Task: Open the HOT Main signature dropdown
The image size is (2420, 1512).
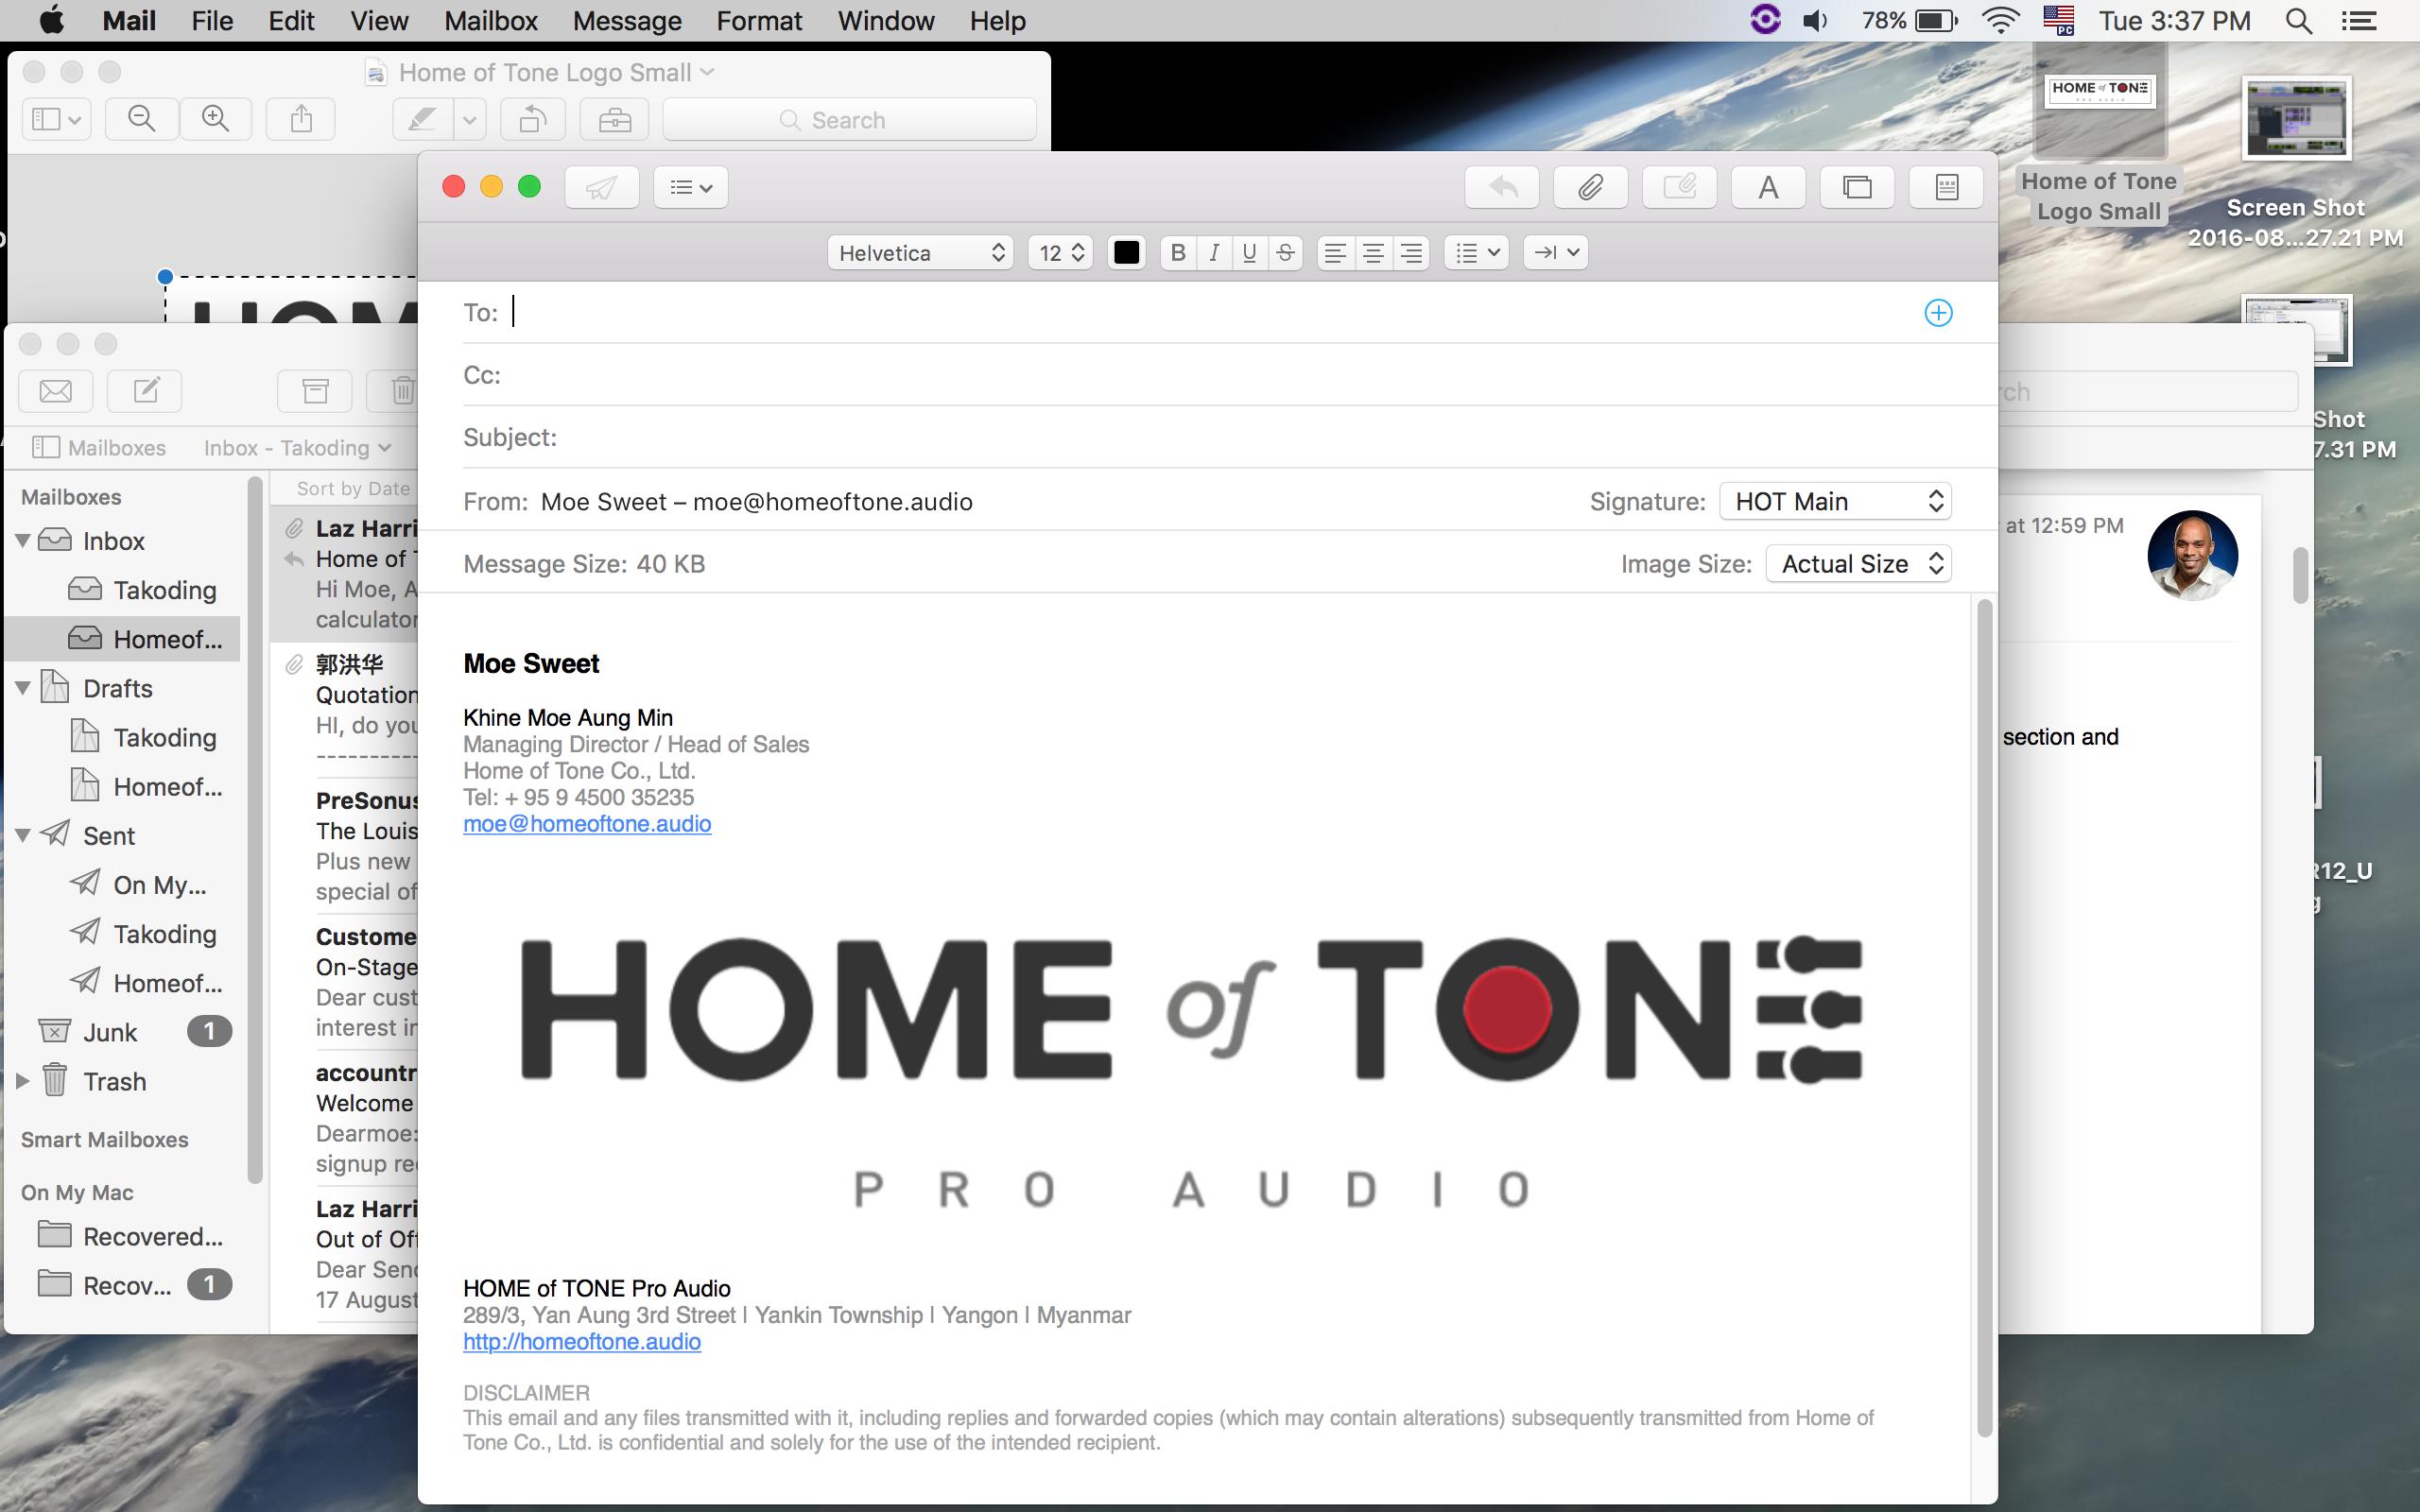Action: point(1835,501)
